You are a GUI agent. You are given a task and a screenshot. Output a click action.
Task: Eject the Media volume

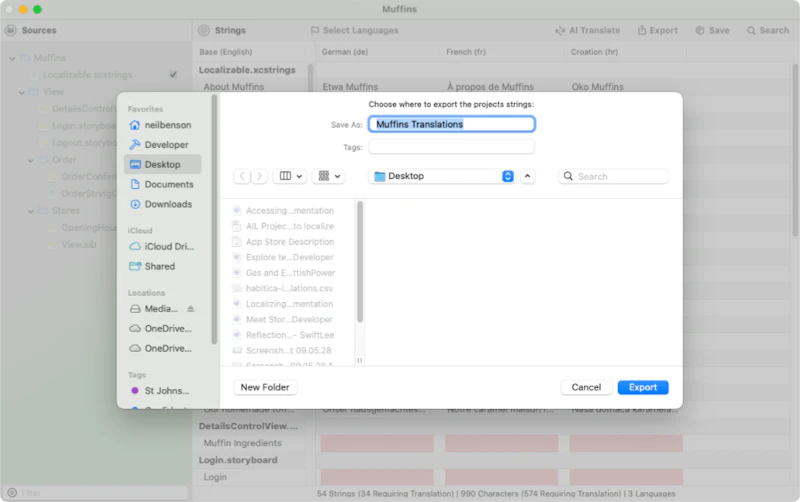tap(191, 309)
